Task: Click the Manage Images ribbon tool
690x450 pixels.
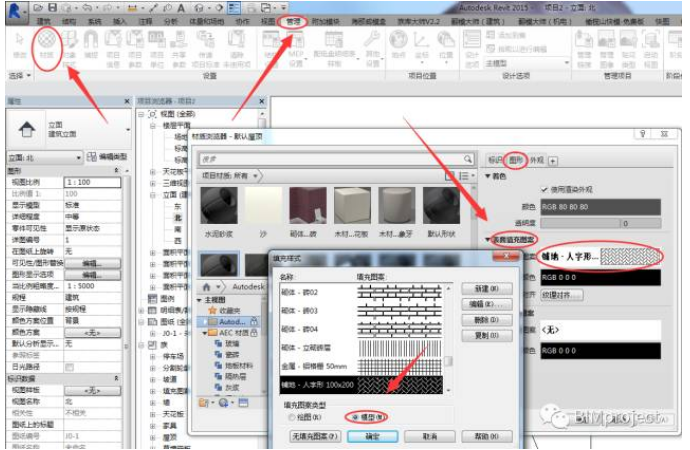Action: click(606, 48)
